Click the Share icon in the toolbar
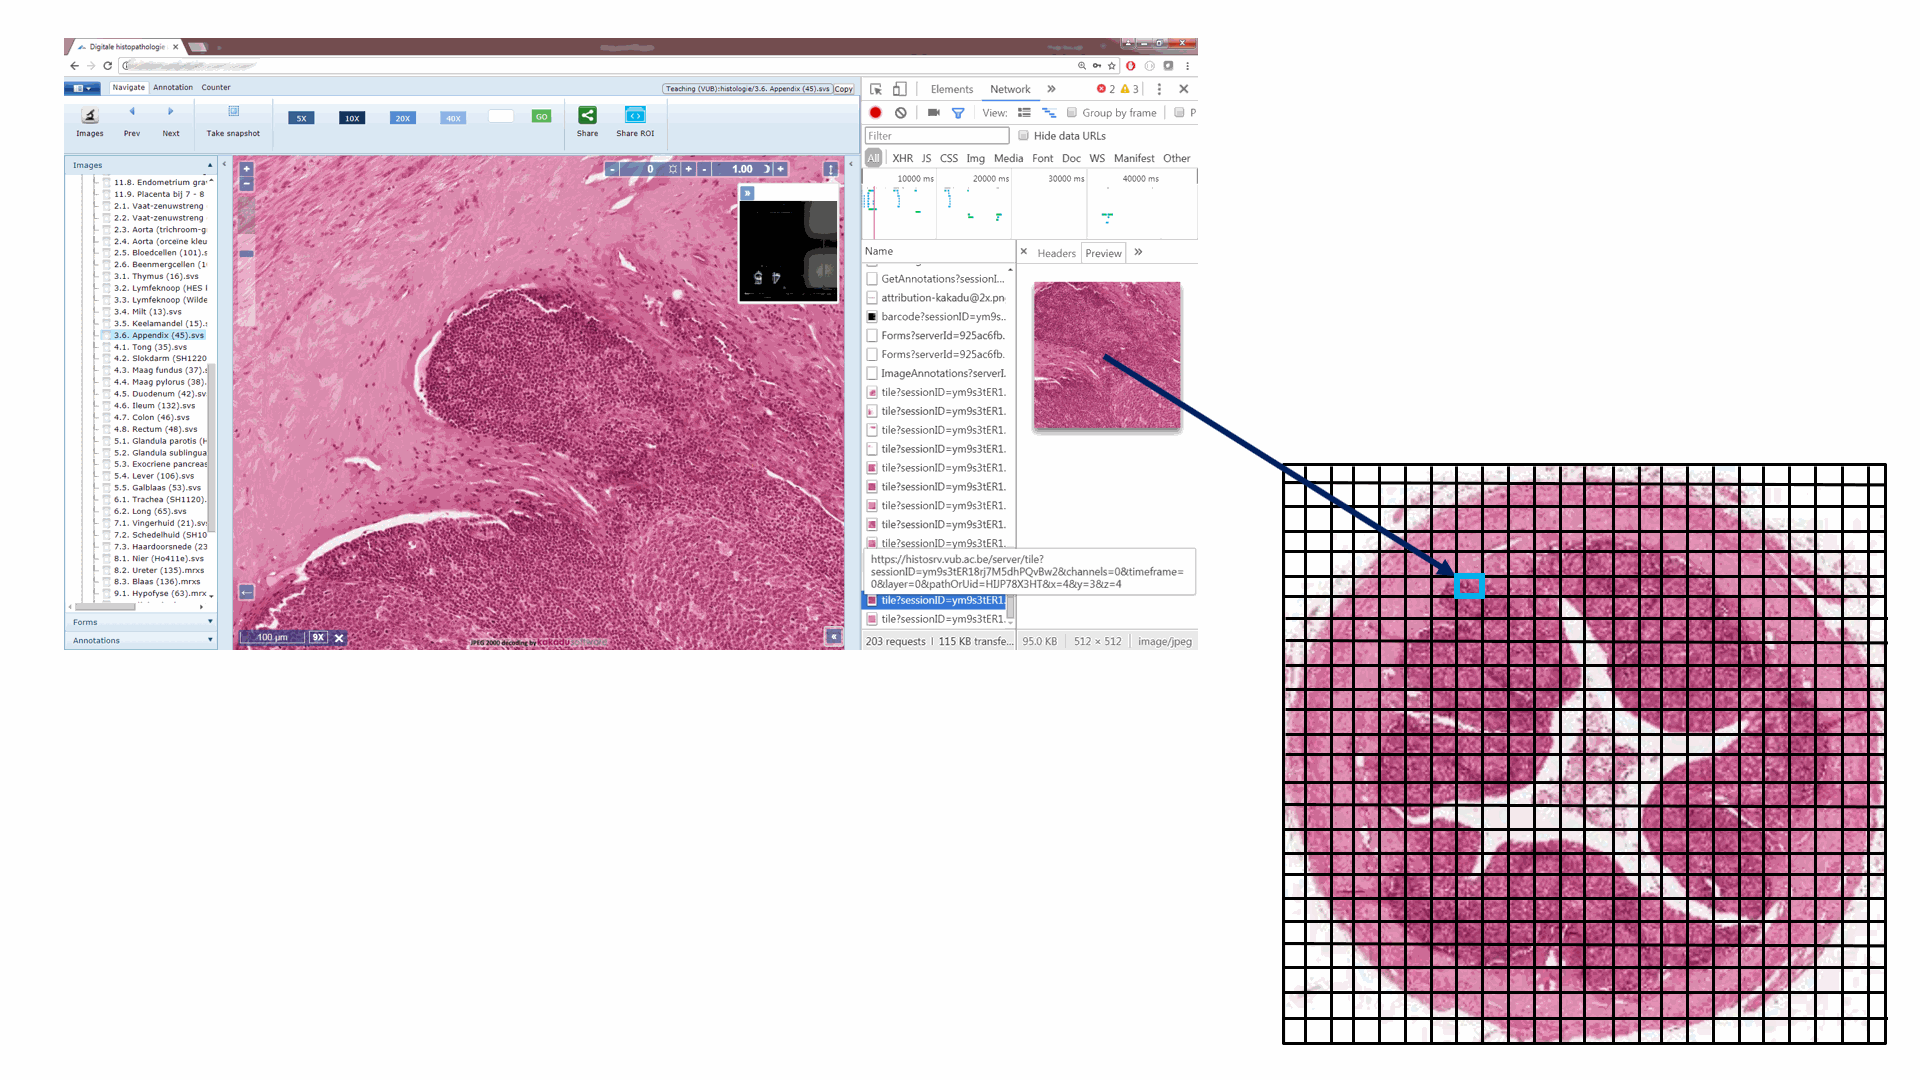Viewport: 1920px width, 1080px height. click(x=587, y=115)
